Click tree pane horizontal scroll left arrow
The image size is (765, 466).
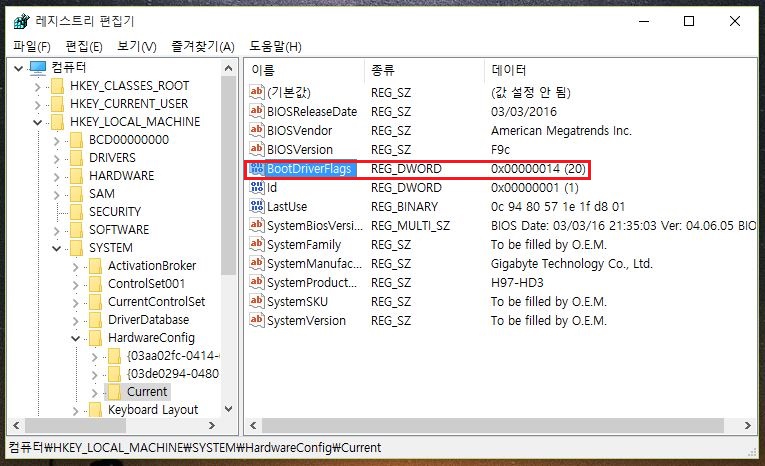point(17,425)
